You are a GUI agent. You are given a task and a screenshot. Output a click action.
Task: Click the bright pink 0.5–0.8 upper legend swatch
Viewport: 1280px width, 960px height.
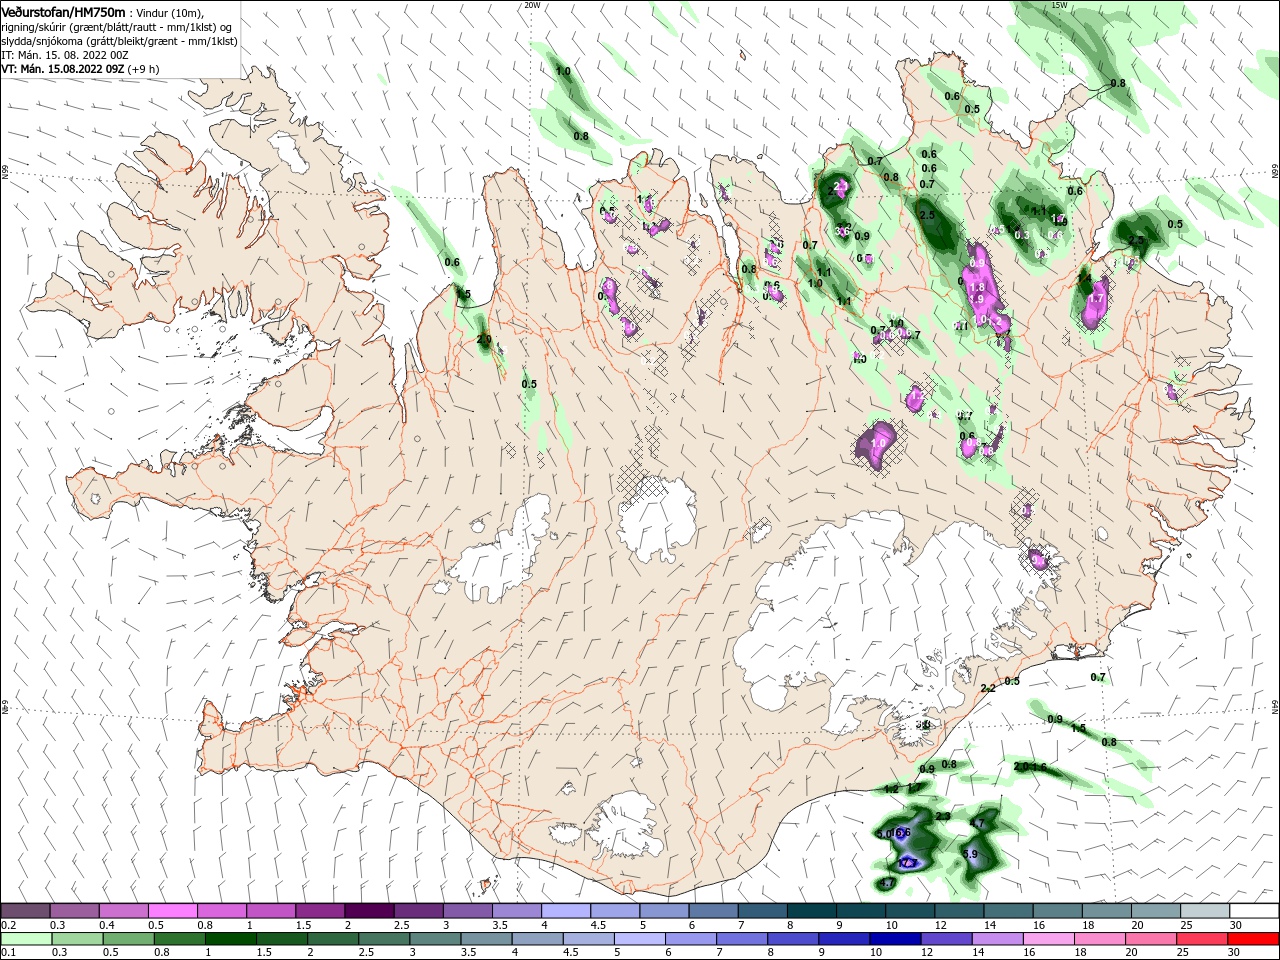pos(172,911)
